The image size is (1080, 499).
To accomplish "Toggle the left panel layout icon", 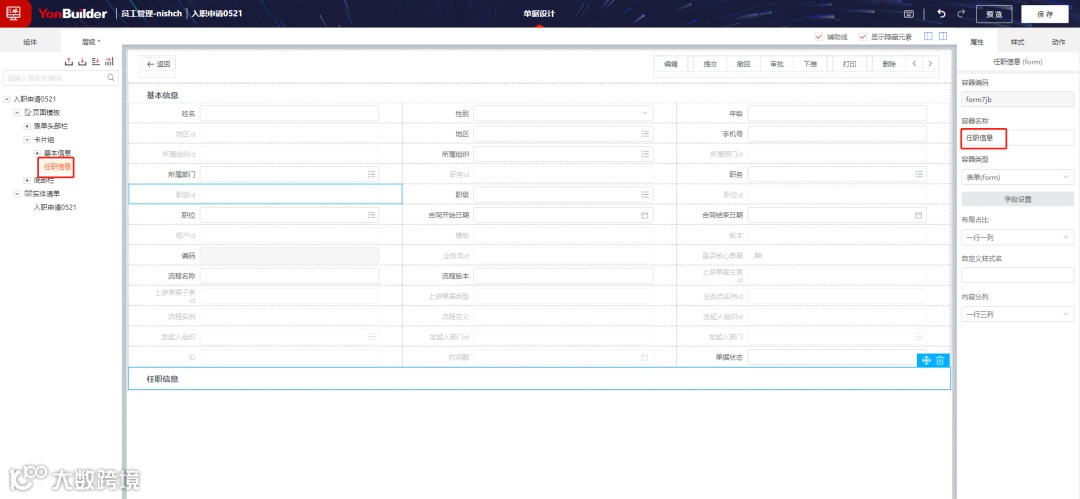I will [928, 37].
